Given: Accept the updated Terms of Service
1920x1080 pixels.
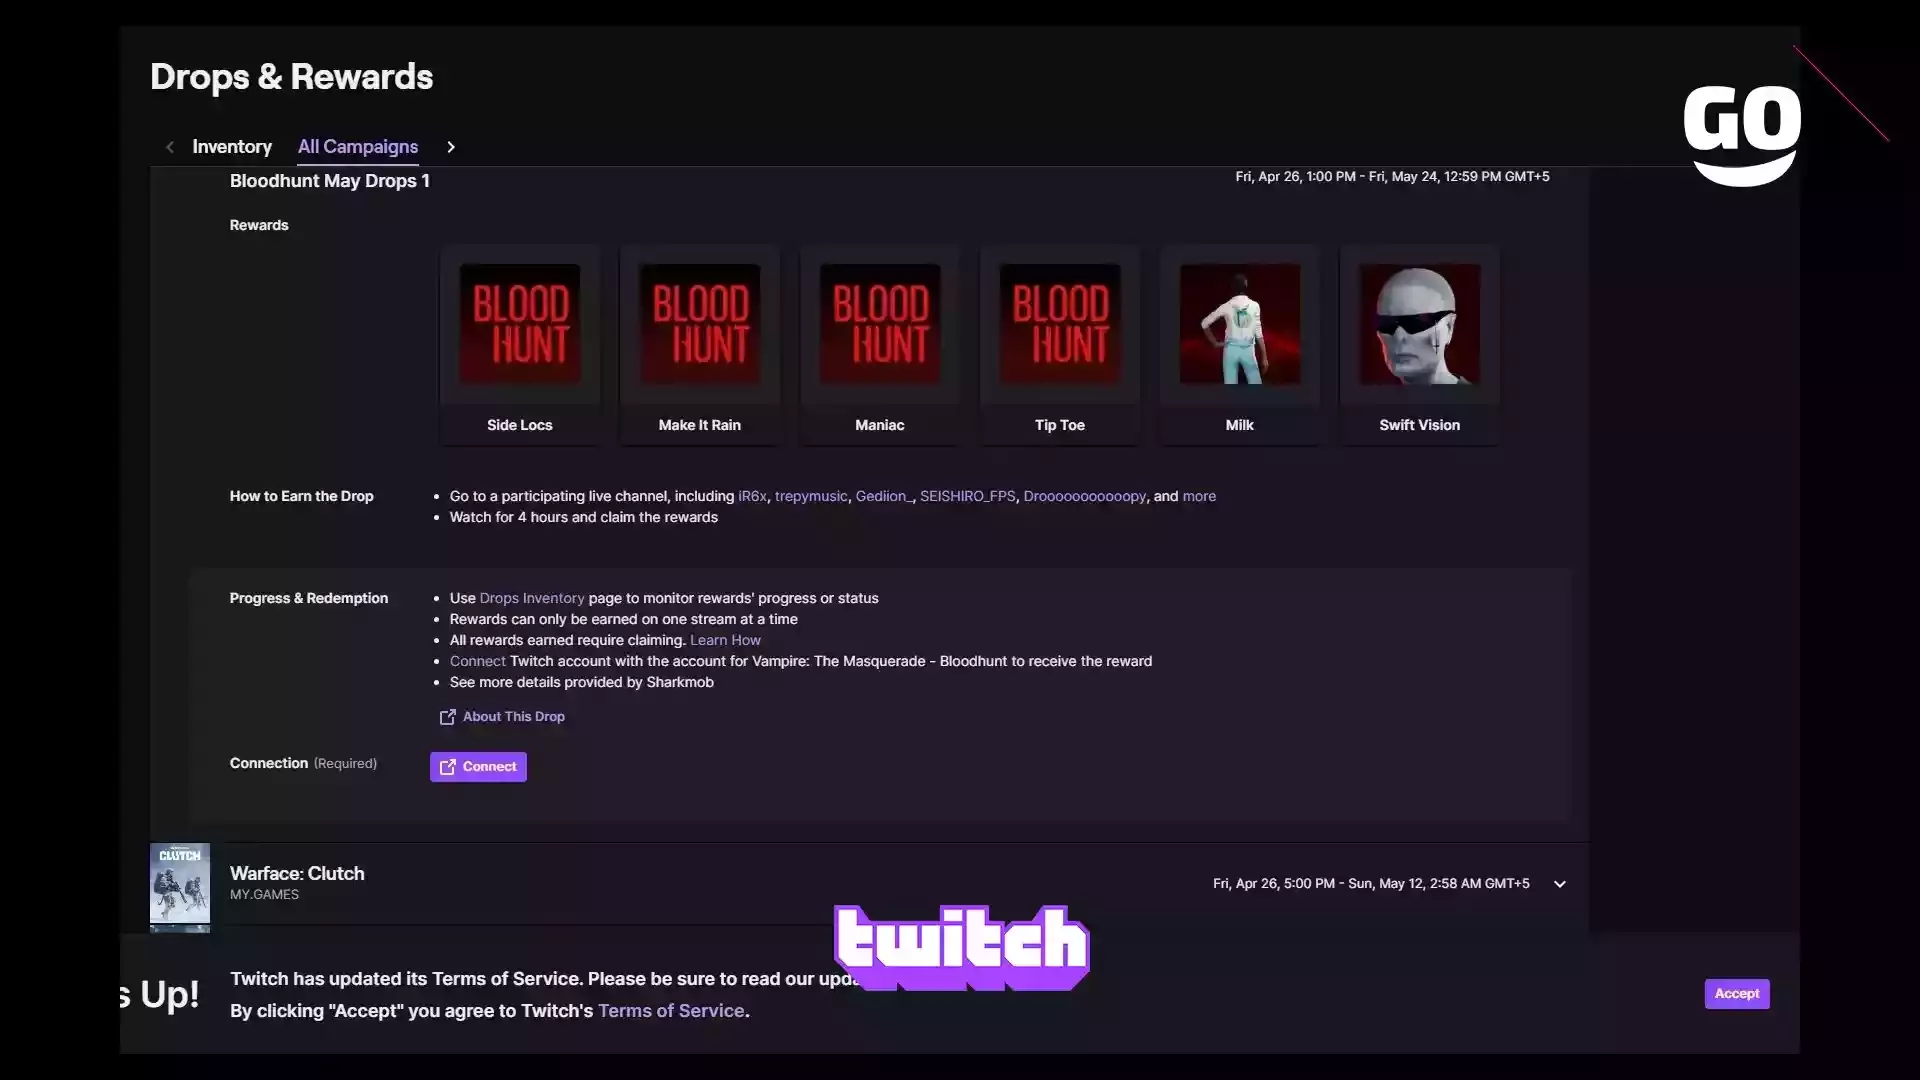Looking at the screenshot, I should tap(1737, 994).
